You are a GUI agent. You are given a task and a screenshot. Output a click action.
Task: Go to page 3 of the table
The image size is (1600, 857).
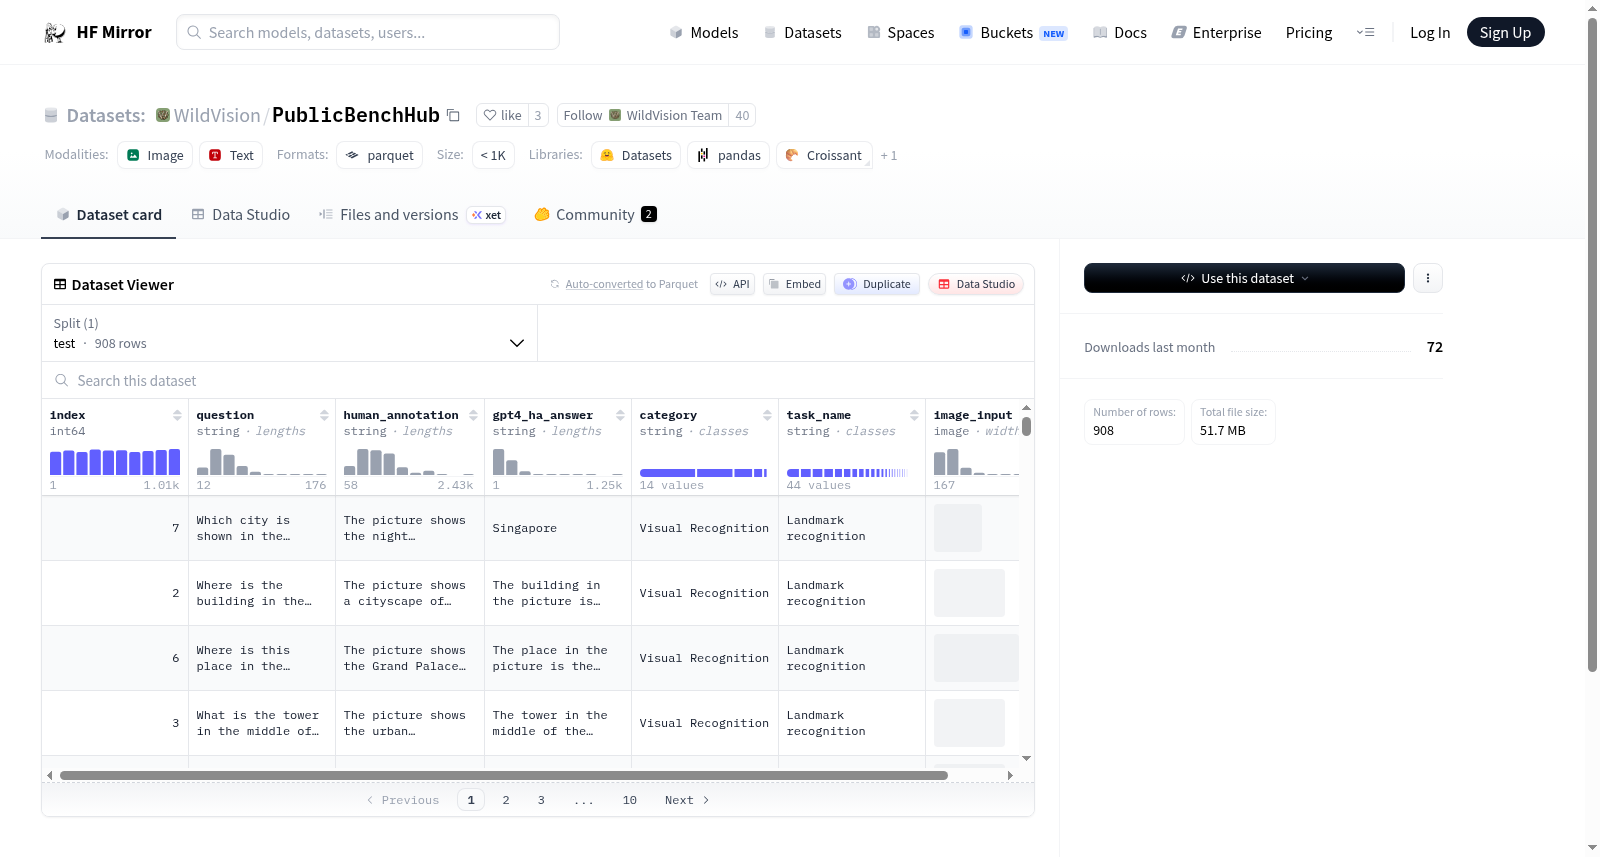pyautogui.click(x=541, y=800)
